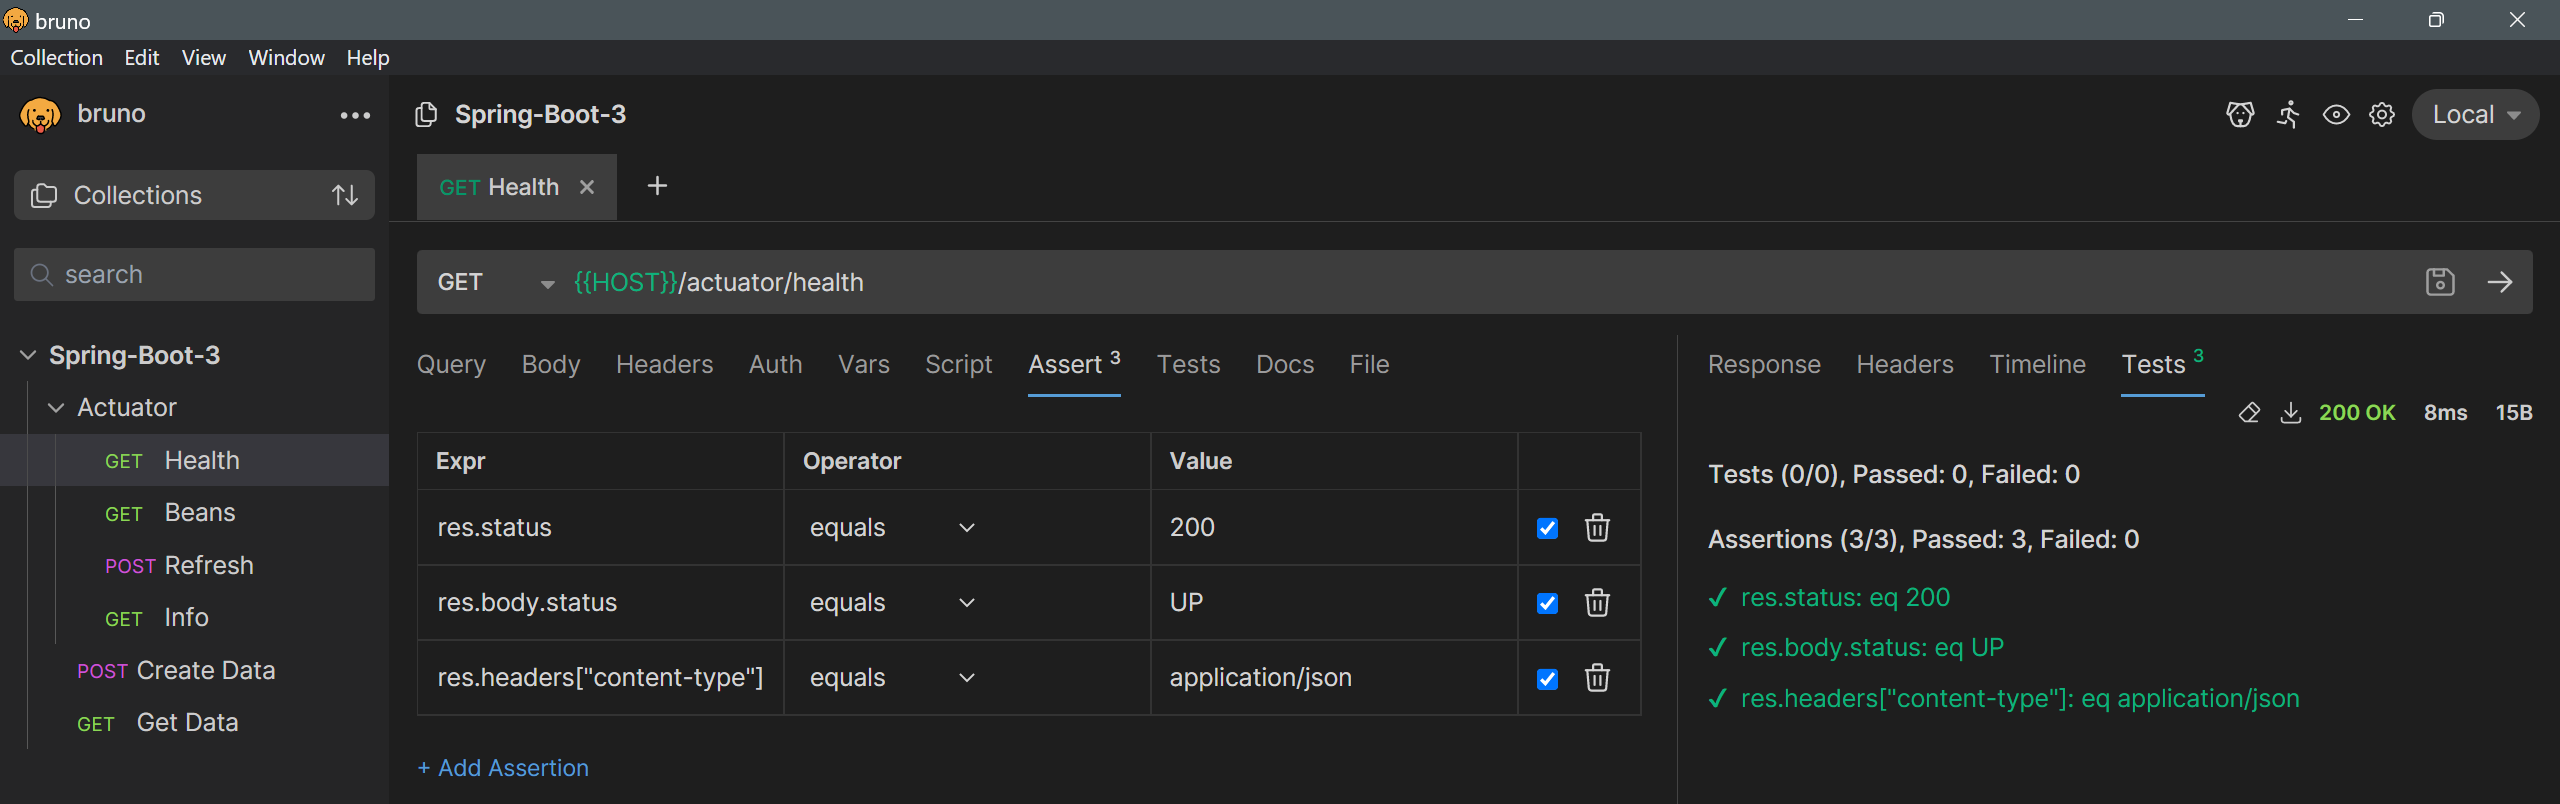Open the collection runner icon
2560x804 pixels.
click(x=2288, y=115)
